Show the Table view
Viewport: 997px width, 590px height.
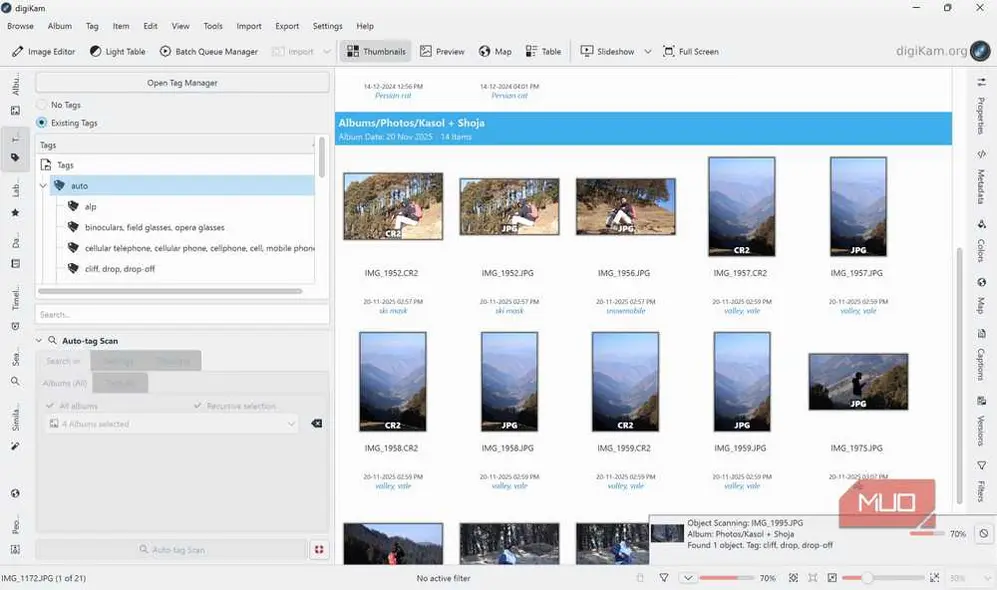tap(542, 51)
